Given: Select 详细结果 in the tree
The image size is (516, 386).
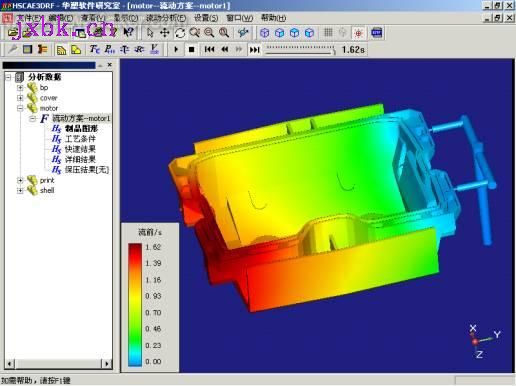Looking at the screenshot, I should [80, 159].
